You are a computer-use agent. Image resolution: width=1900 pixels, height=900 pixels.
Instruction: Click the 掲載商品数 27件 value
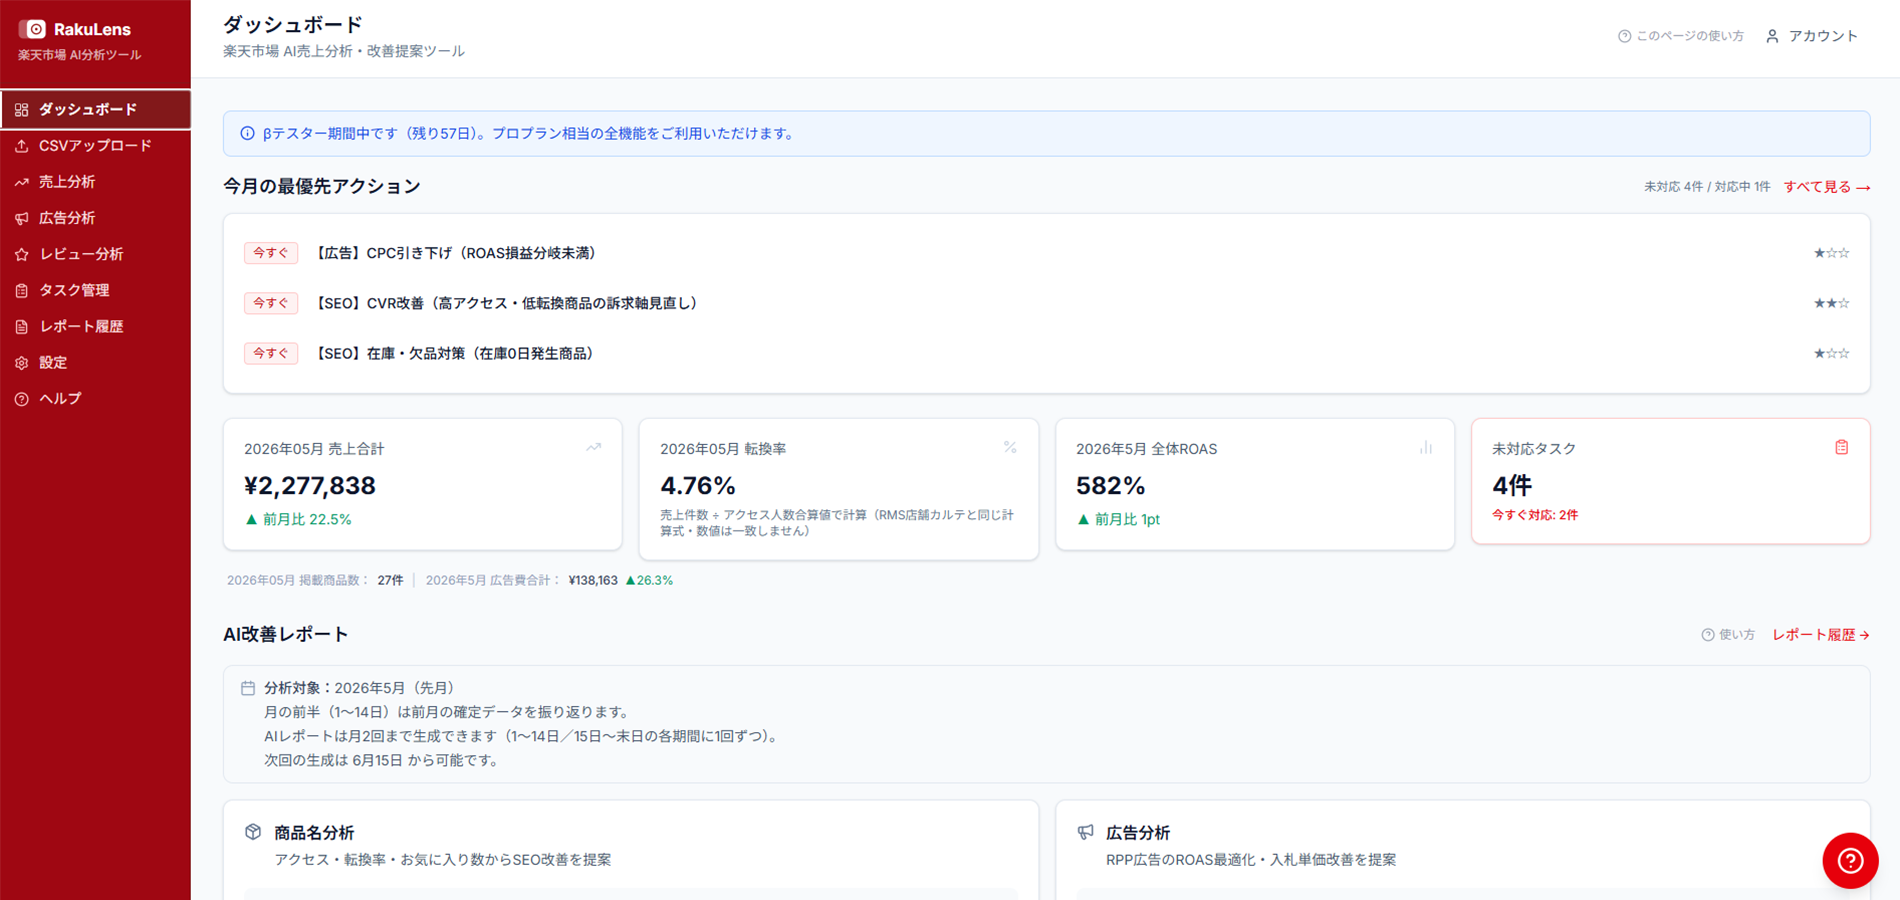pos(390,580)
